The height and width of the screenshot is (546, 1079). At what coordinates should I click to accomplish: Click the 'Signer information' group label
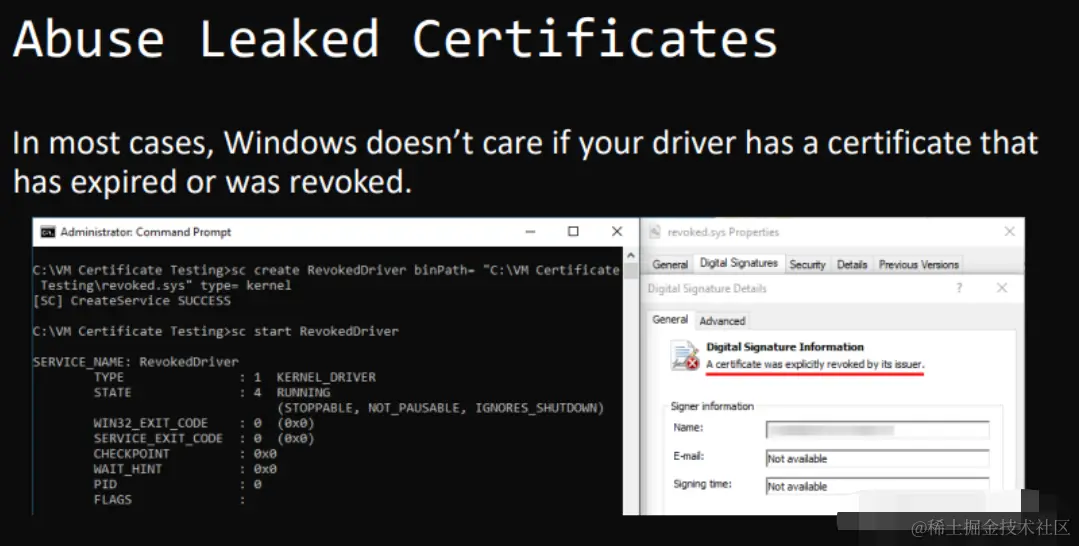tap(712, 406)
